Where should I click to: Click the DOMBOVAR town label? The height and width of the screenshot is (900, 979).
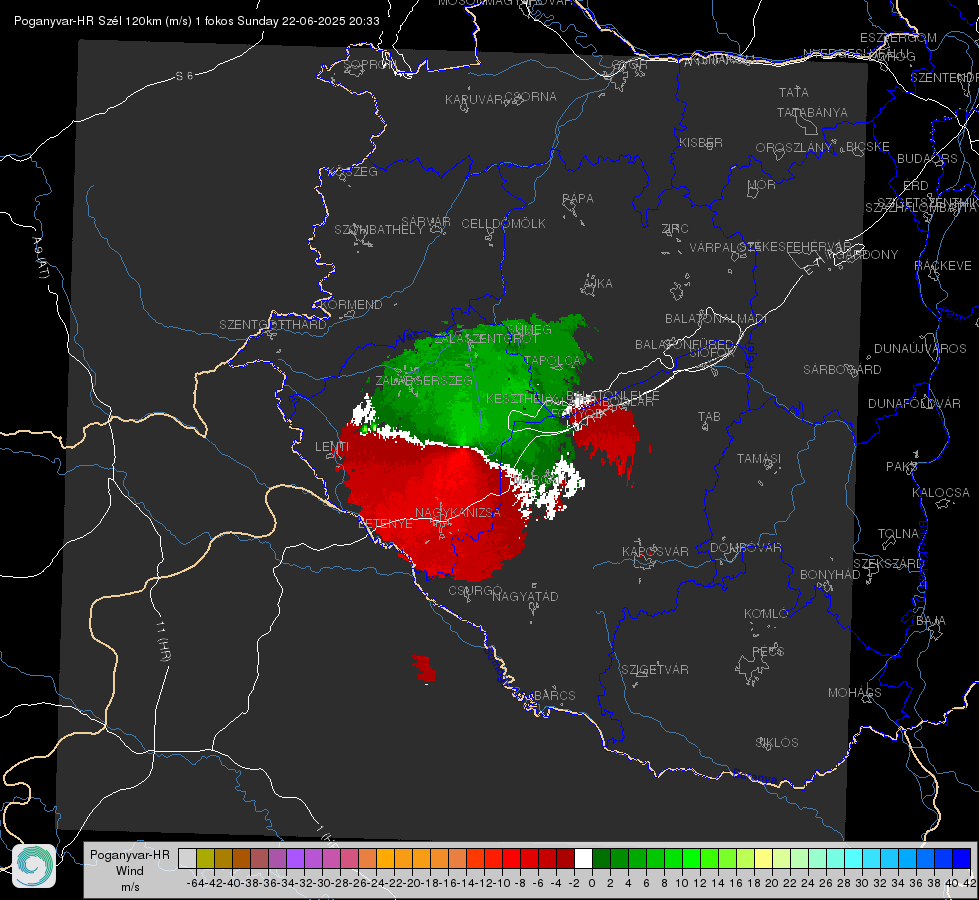pyautogui.click(x=745, y=548)
